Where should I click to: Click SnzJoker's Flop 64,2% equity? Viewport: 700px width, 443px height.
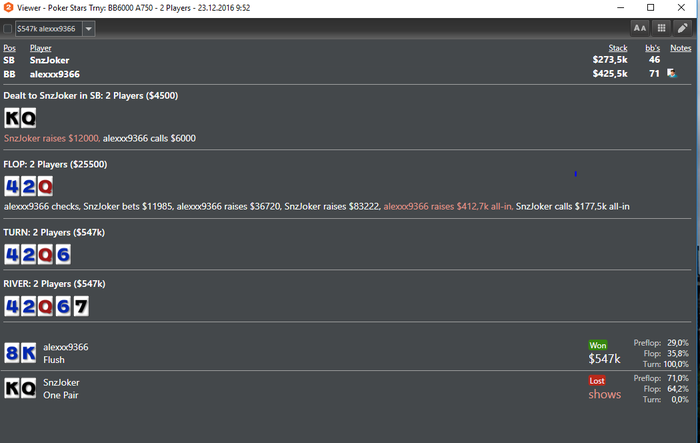678,389
